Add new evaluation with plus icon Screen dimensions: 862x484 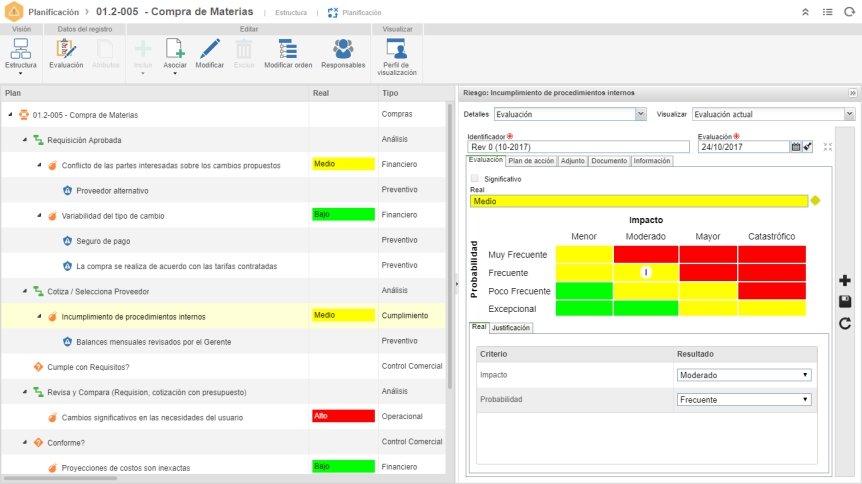tap(845, 280)
